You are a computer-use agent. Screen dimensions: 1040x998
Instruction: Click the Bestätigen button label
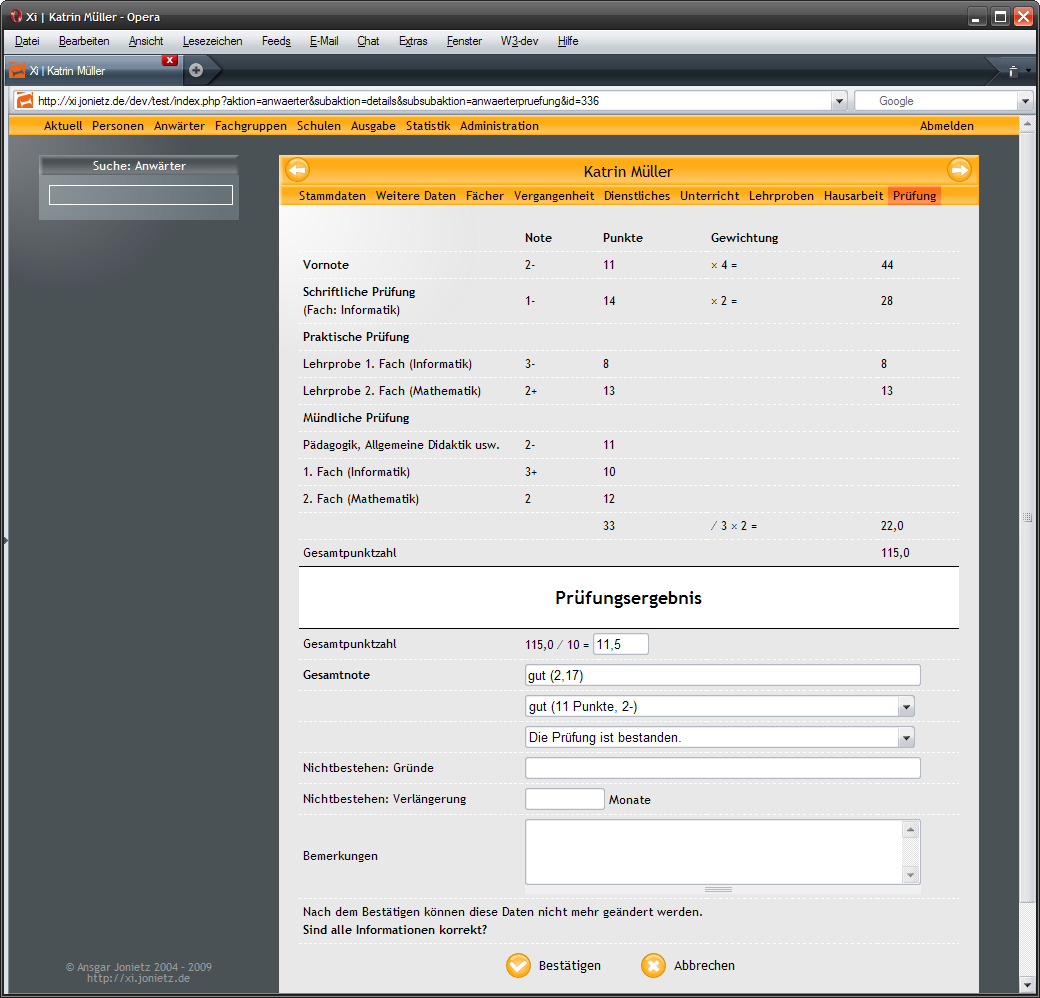coord(570,966)
